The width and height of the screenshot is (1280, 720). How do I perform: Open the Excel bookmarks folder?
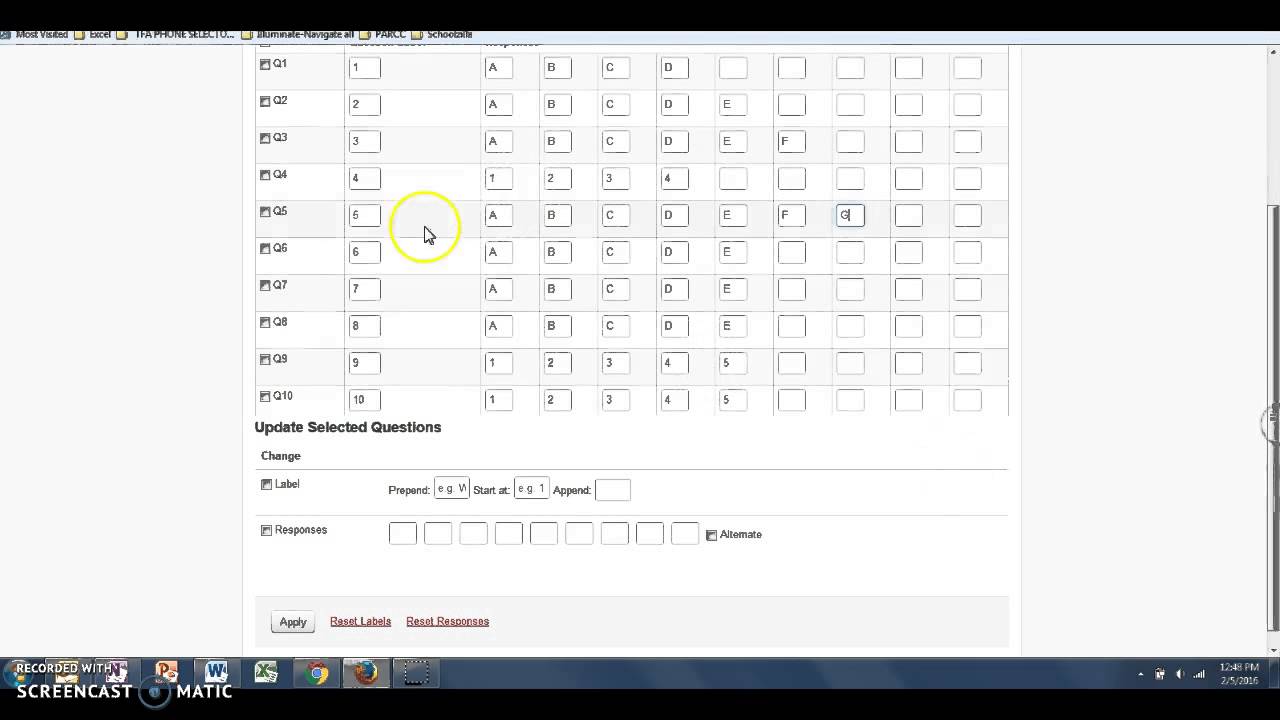tap(92, 34)
